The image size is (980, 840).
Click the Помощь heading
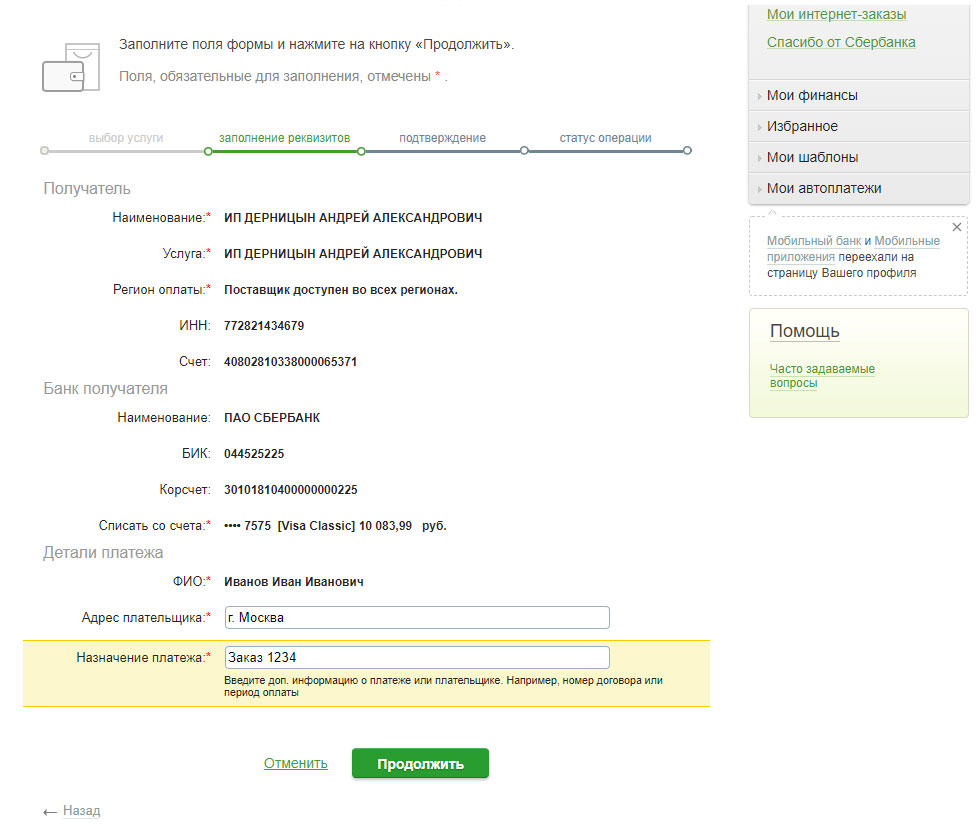(x=804, y=331)
